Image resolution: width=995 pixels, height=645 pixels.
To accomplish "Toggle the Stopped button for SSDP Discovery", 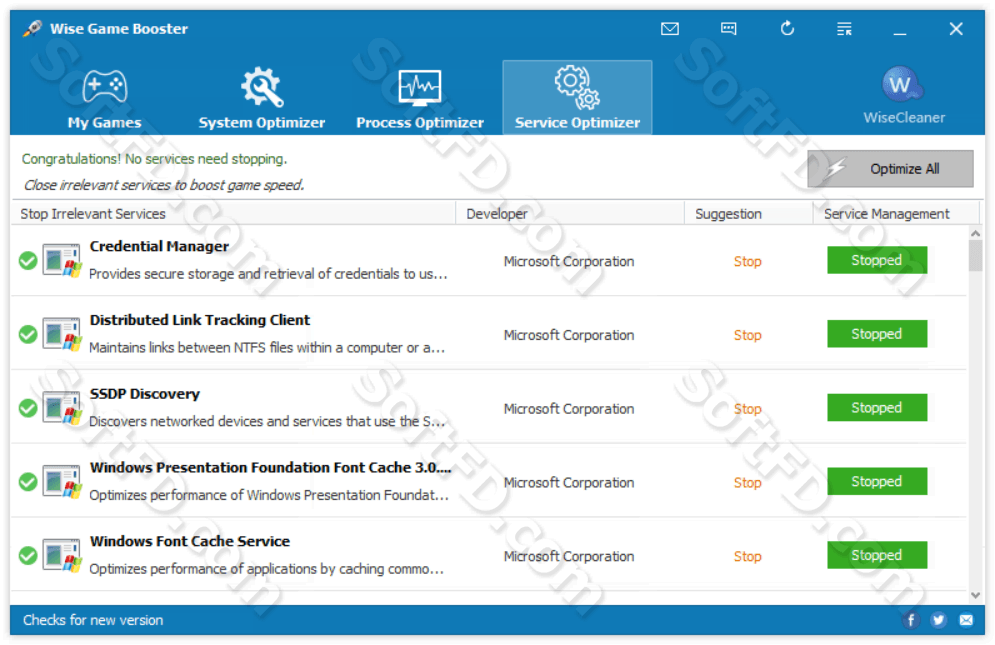I will tap(877, 408).
